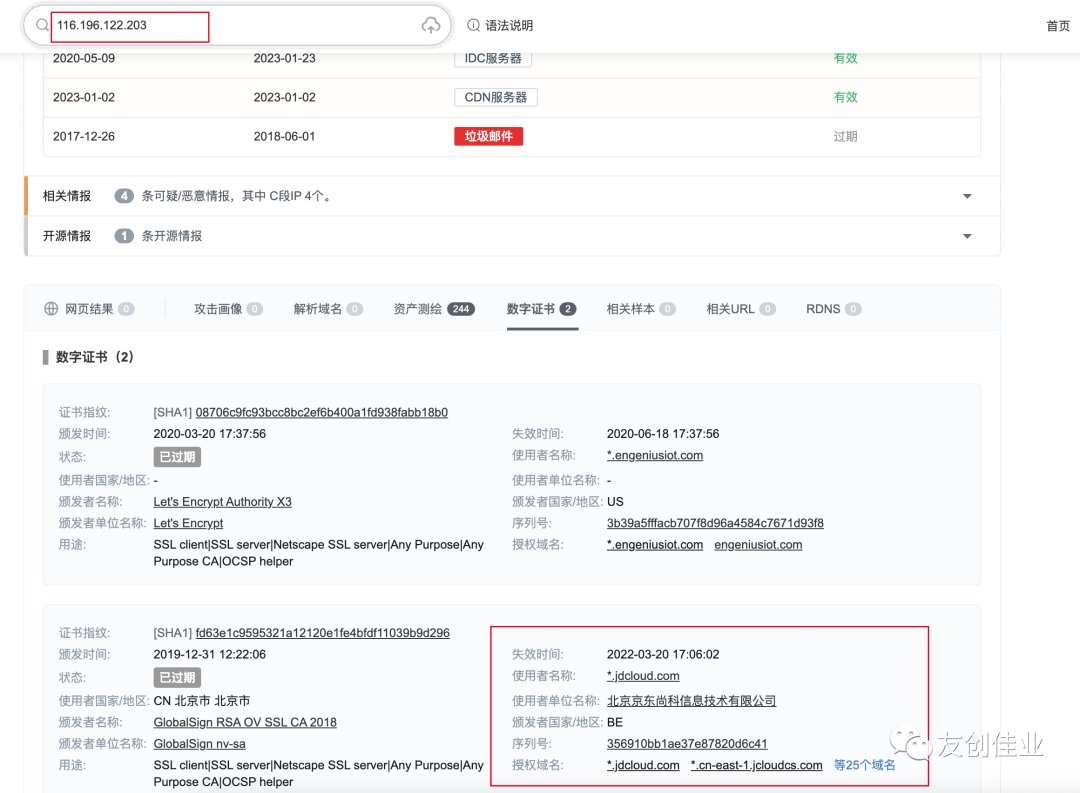Screen dimensions: 1080x793
Task: Click 颁发者国家/地区 value BE
Action: 614,722
